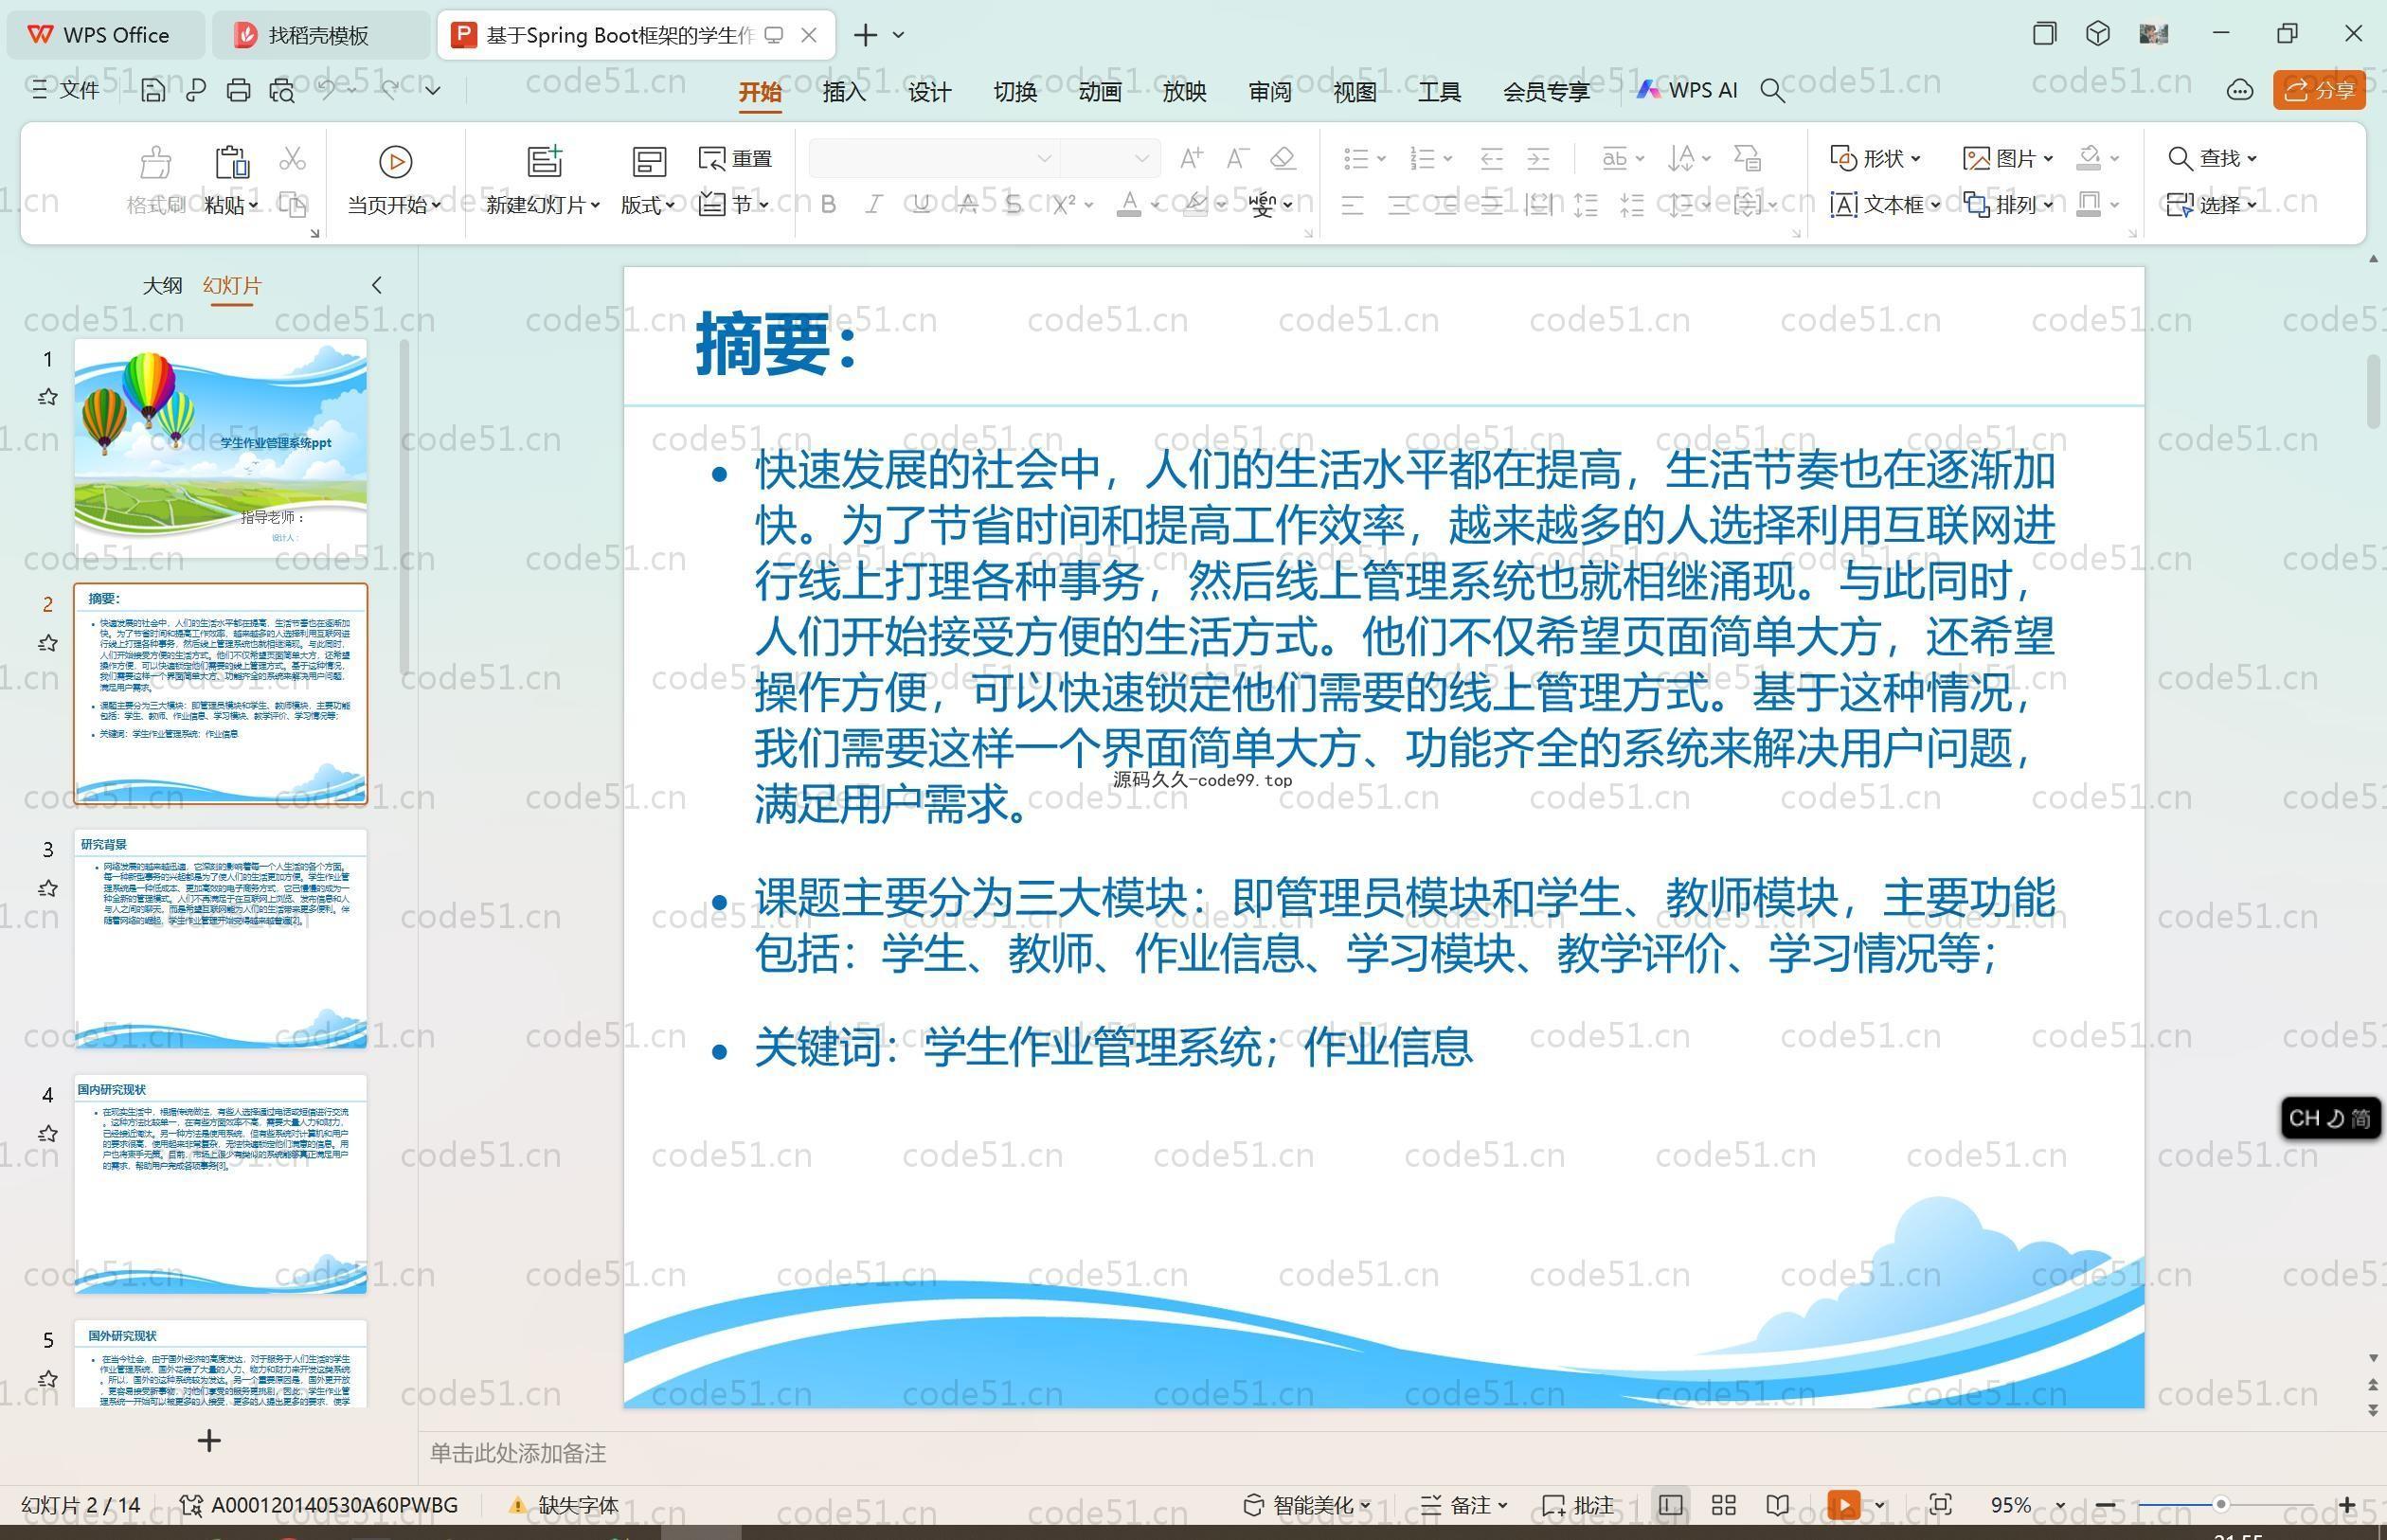Click Decrease Font Size icon

tap(1237, 158)
